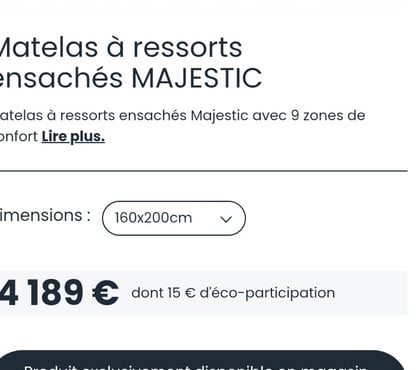Click the grey price band's empty right side
This screenshot has height=370, width=420.
point(371,293)
